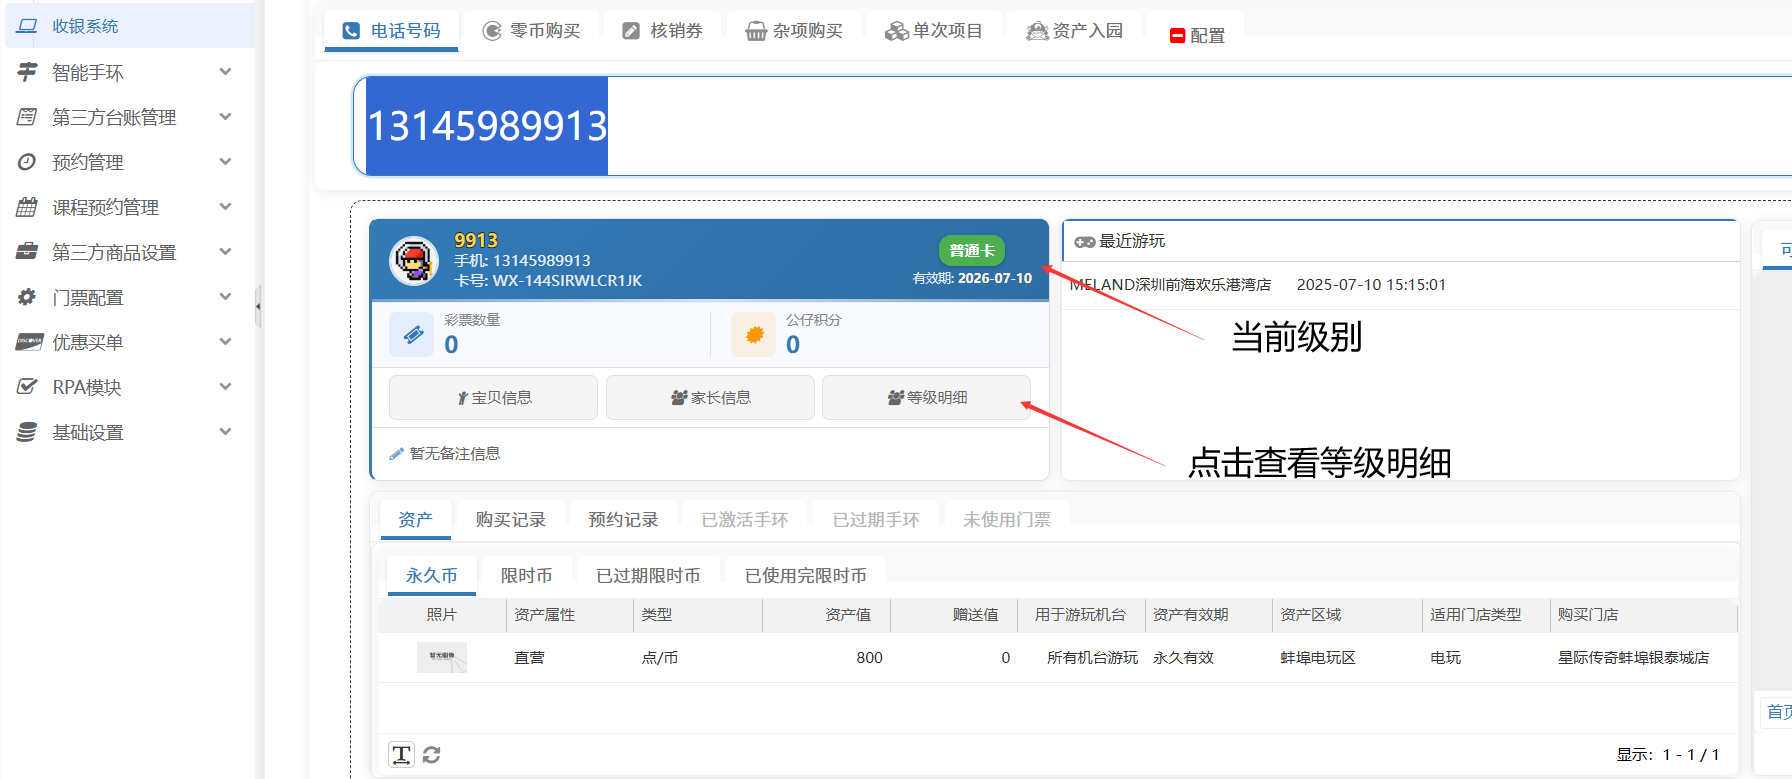
Task: Open 等级明细 level details button
Action: 926,398
